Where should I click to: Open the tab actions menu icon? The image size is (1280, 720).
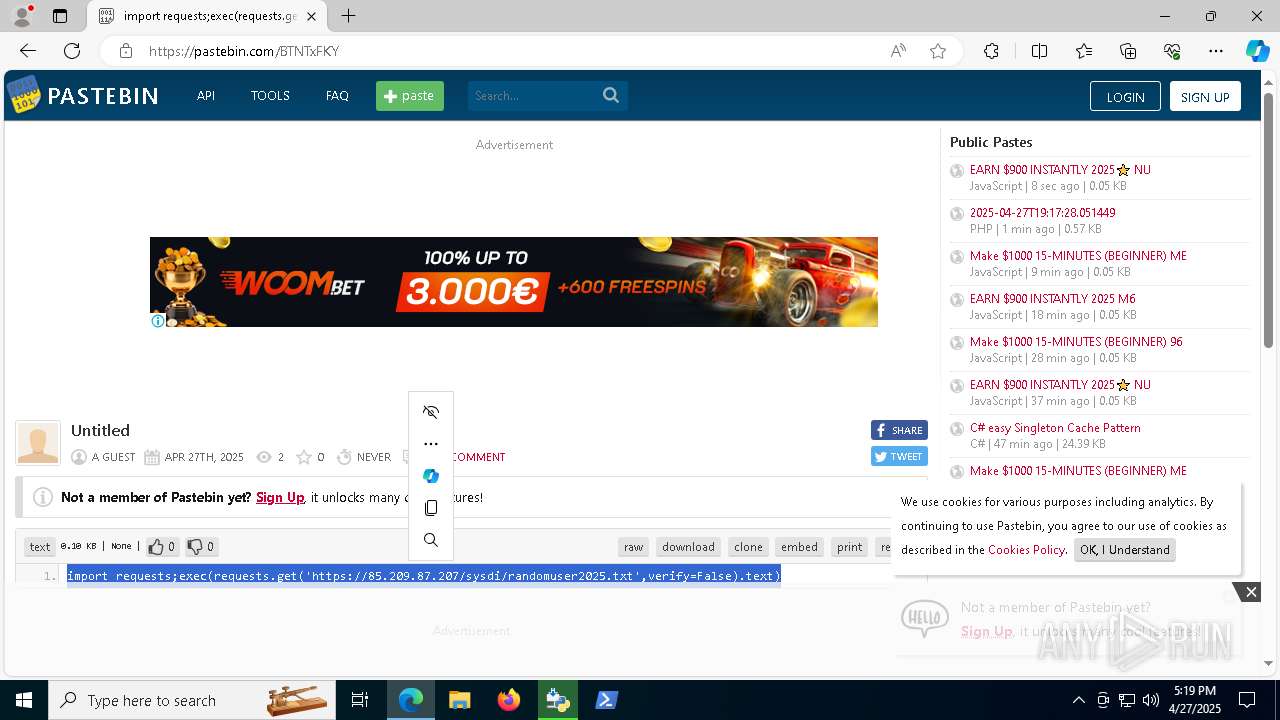[60, 16]
